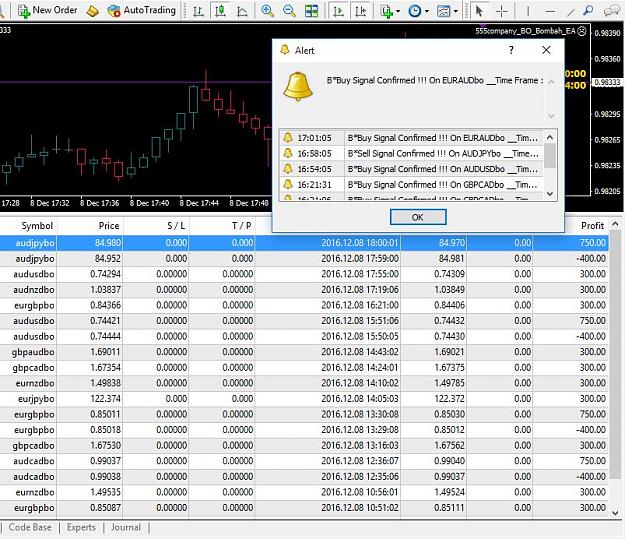The height and width of the screenshot is (539, 625).
Task: Expand the indicators list dropdown arrow
Action: 398,11
